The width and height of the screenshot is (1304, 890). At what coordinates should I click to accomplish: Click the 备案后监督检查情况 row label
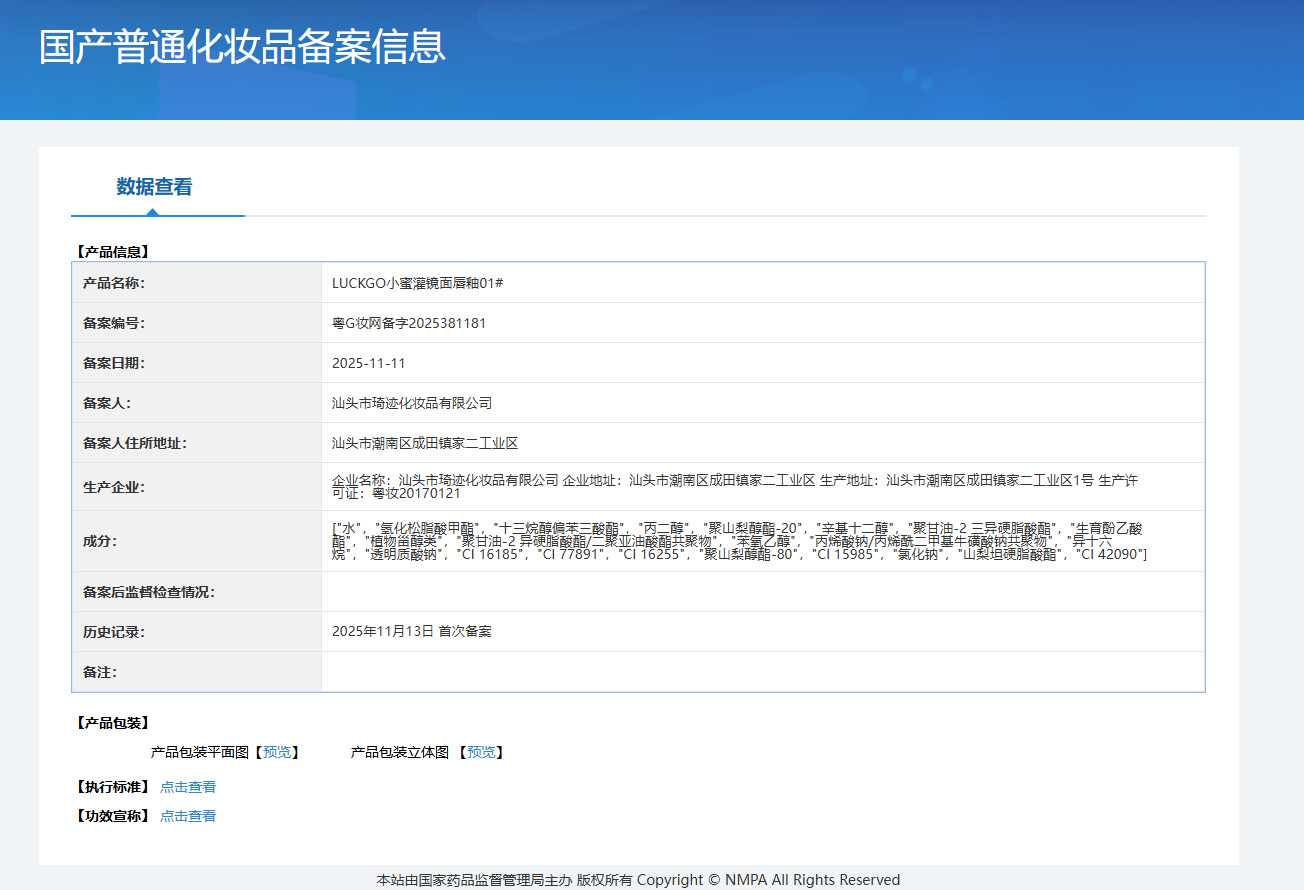(149, 592)
